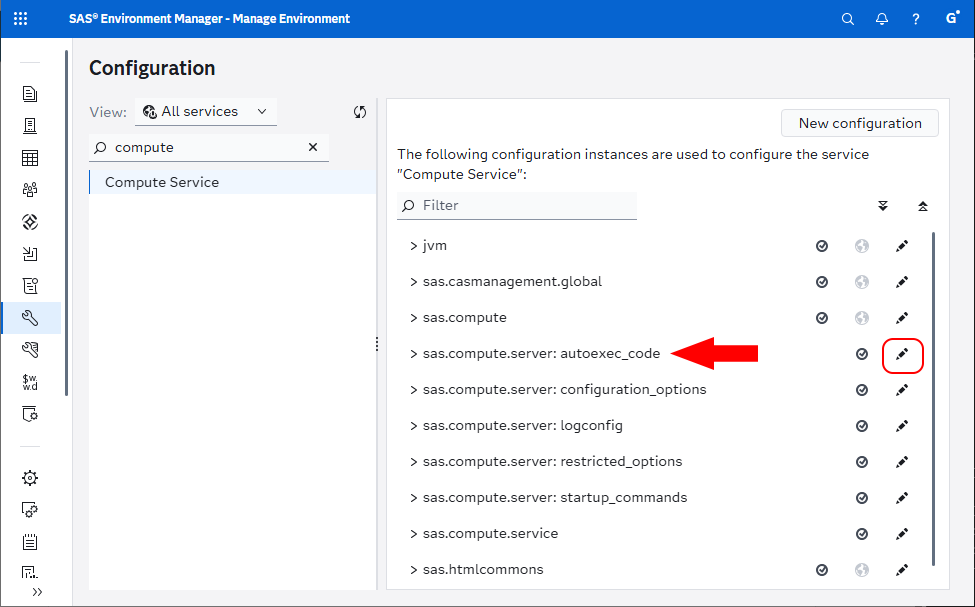This screenshot has width=975, height=607.
Task: Click the jvm status check icon
Action: point(822,246)
